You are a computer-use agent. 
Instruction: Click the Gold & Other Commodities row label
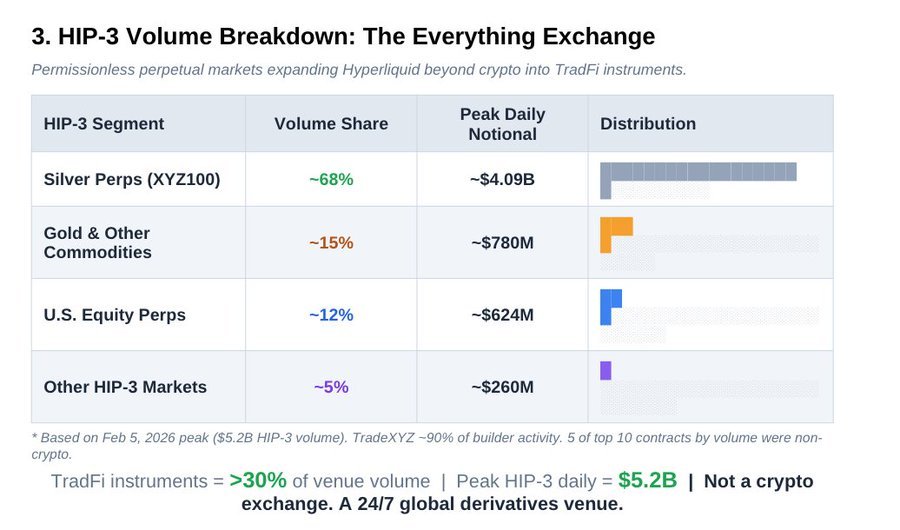coord(98,243)
